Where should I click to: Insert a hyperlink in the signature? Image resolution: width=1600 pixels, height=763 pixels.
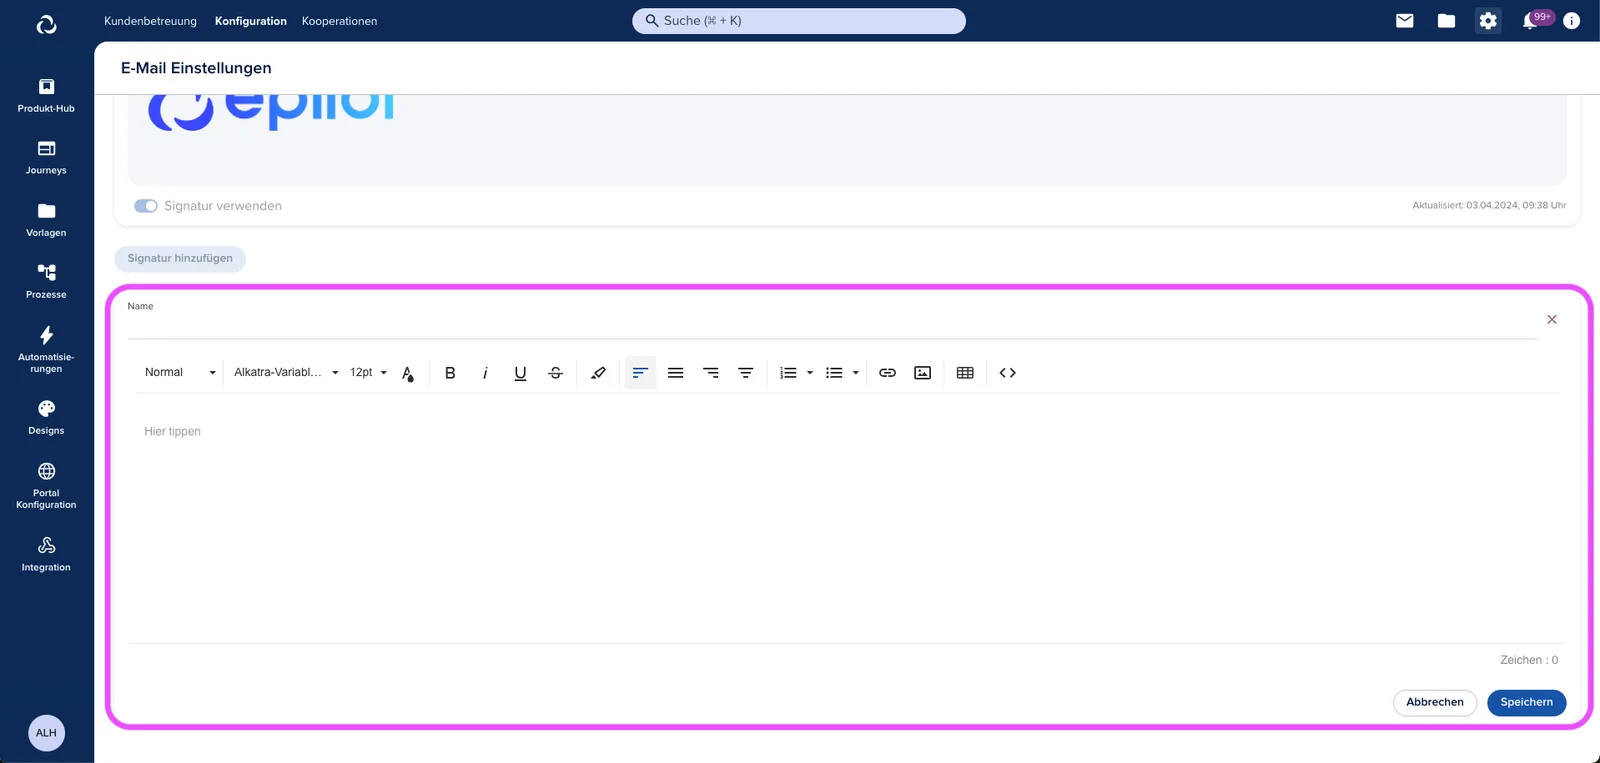coord(887,373)
